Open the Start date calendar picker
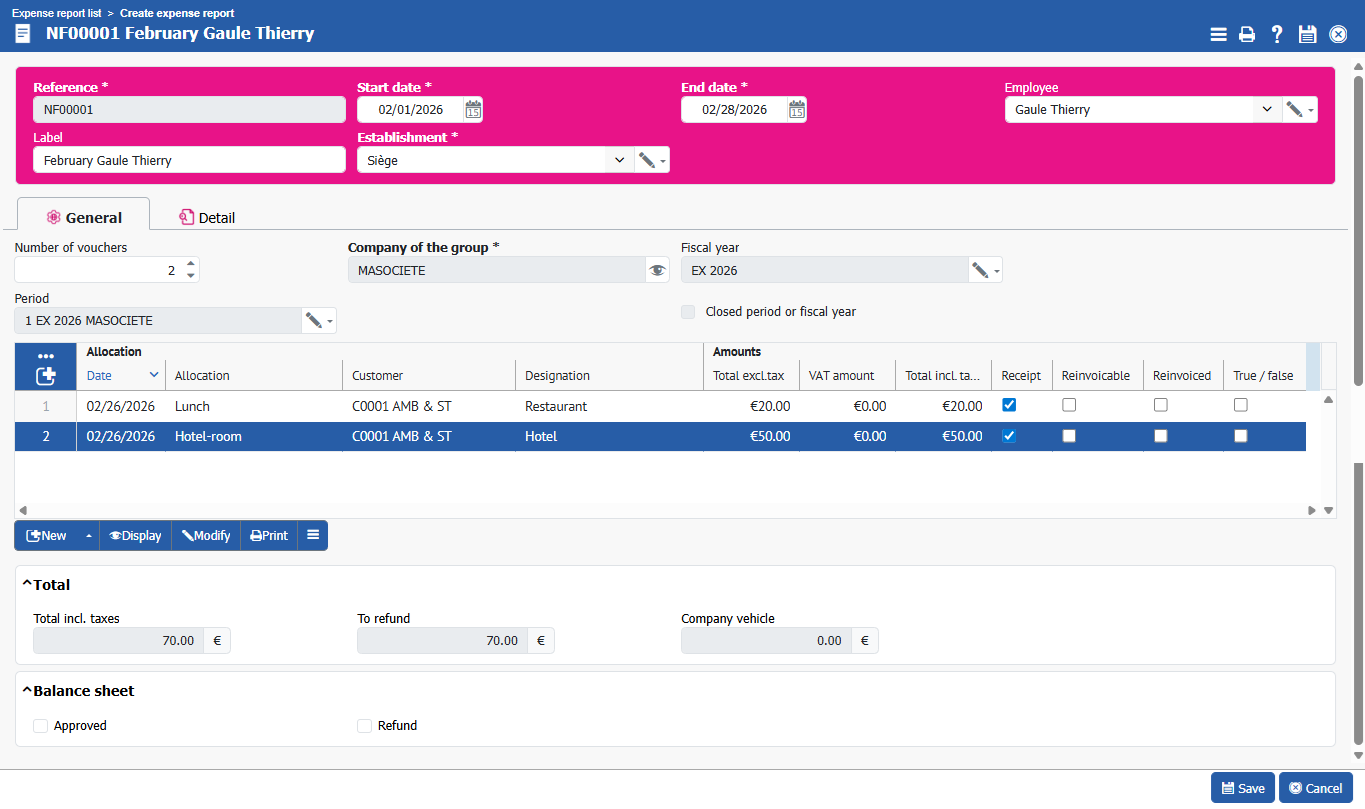The image size is (1365, 809). 474,110
